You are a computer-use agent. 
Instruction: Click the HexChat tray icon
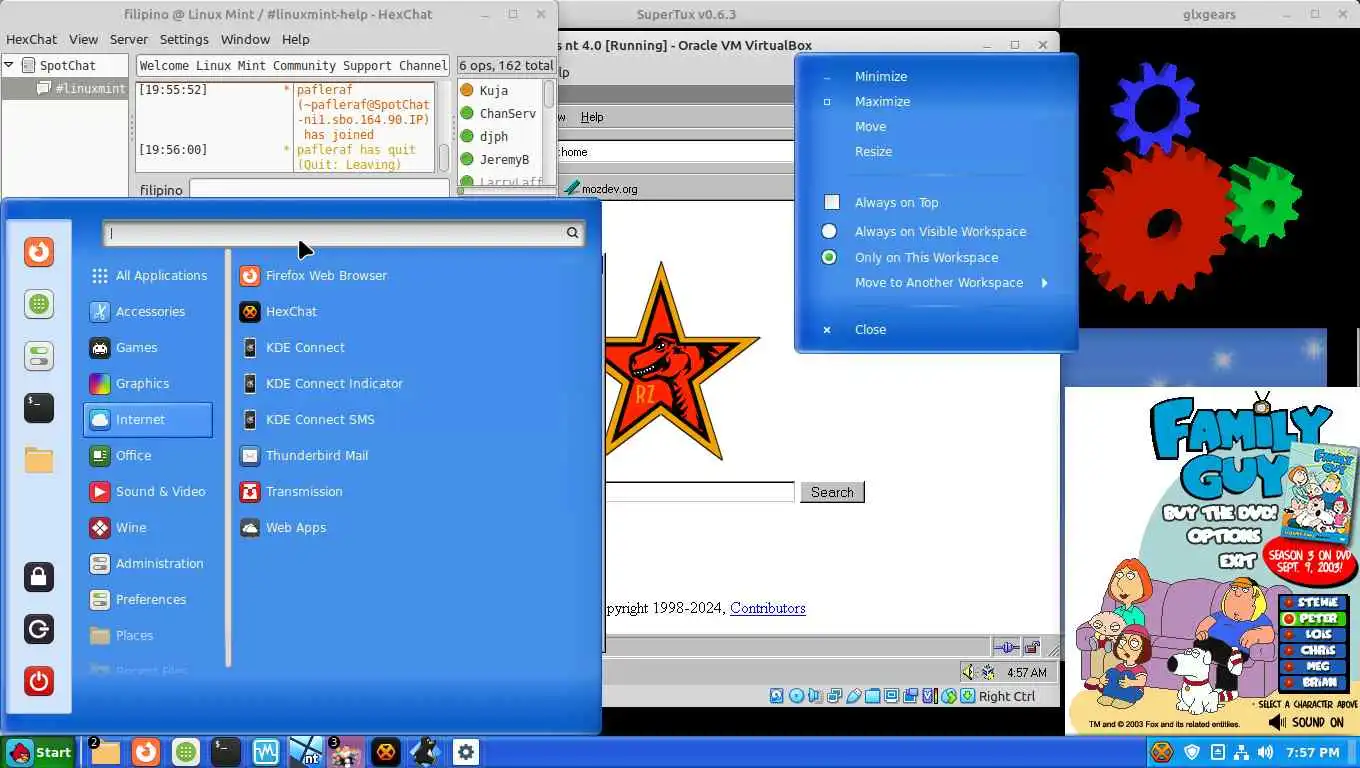pos(1161,752)
